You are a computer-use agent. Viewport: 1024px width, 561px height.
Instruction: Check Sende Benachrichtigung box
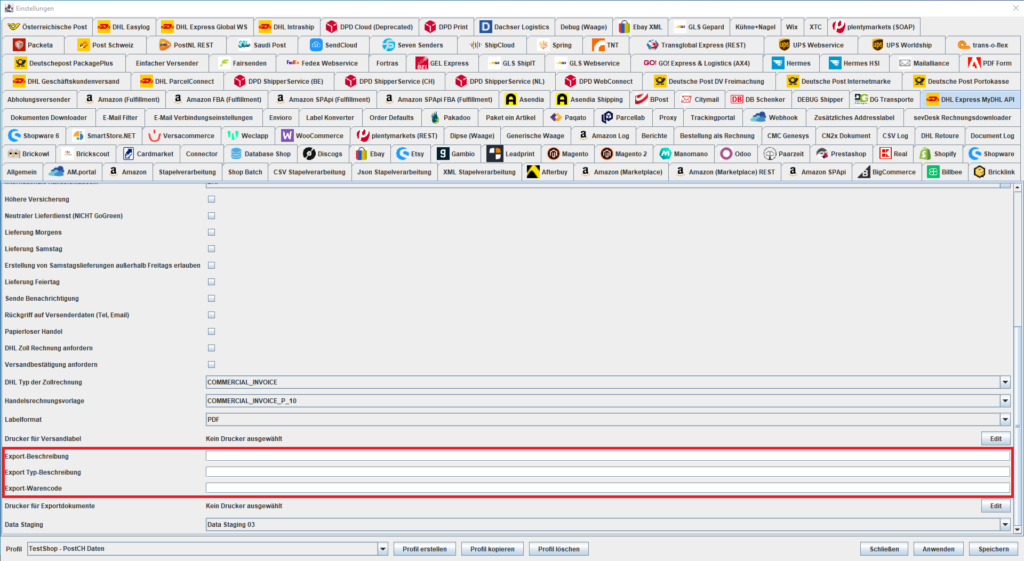click(x=211, y=298)
